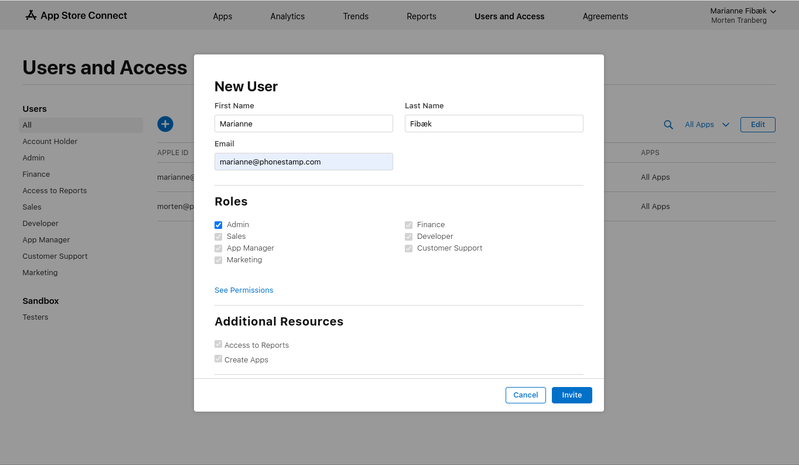The width and height of the screenshot is (799, 465).
Task: Switch to the Reports tab
Action: pos(421,16)
